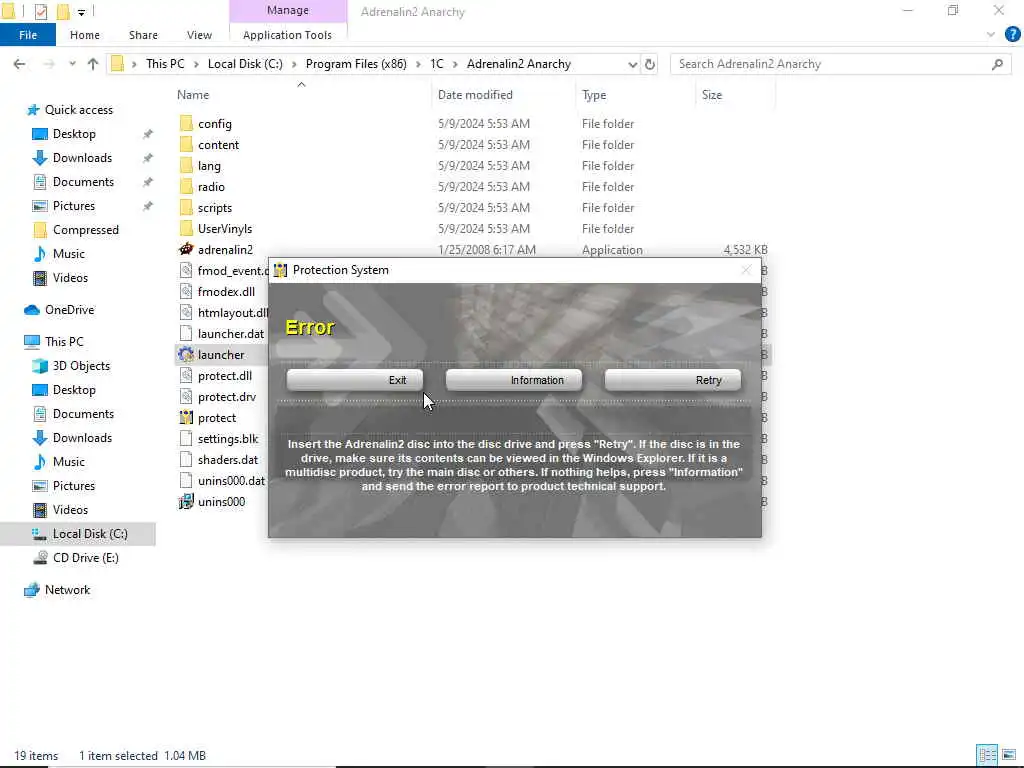Select the shaders.dat file
Viewport: 1024px width, 768px height.
(x=228, y=460)
